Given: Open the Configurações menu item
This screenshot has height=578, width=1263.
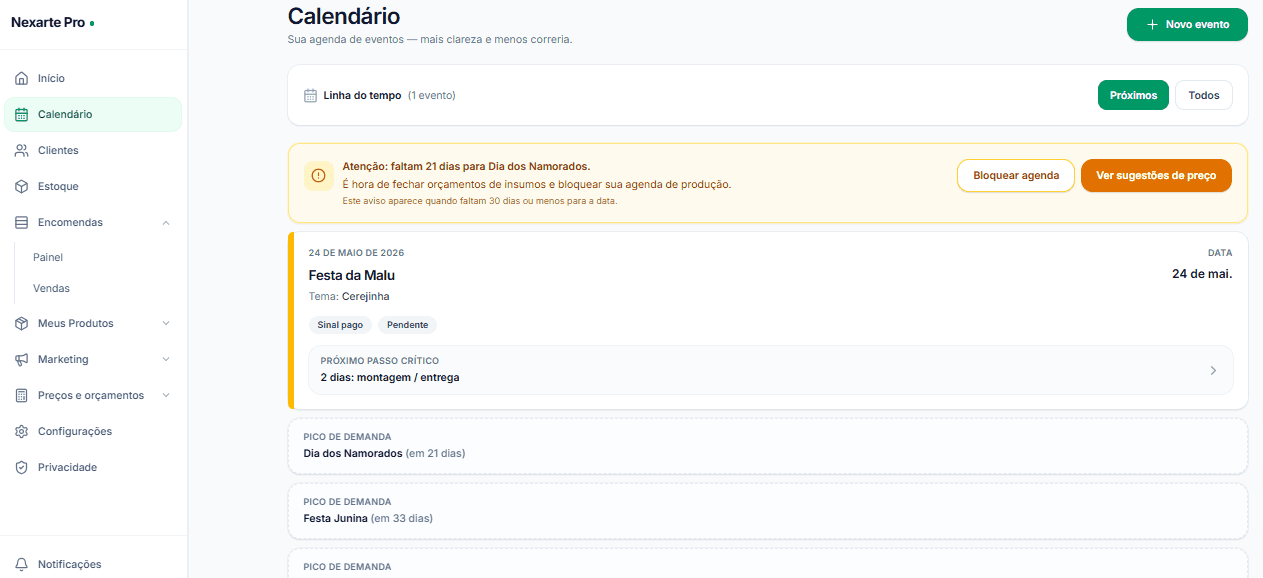Looking at the screenshot, I should [x=94, y=431].
